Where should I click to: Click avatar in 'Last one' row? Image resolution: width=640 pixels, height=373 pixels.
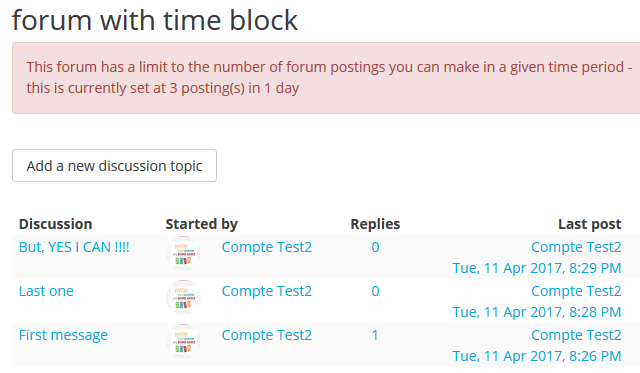[x=183, y=298]
